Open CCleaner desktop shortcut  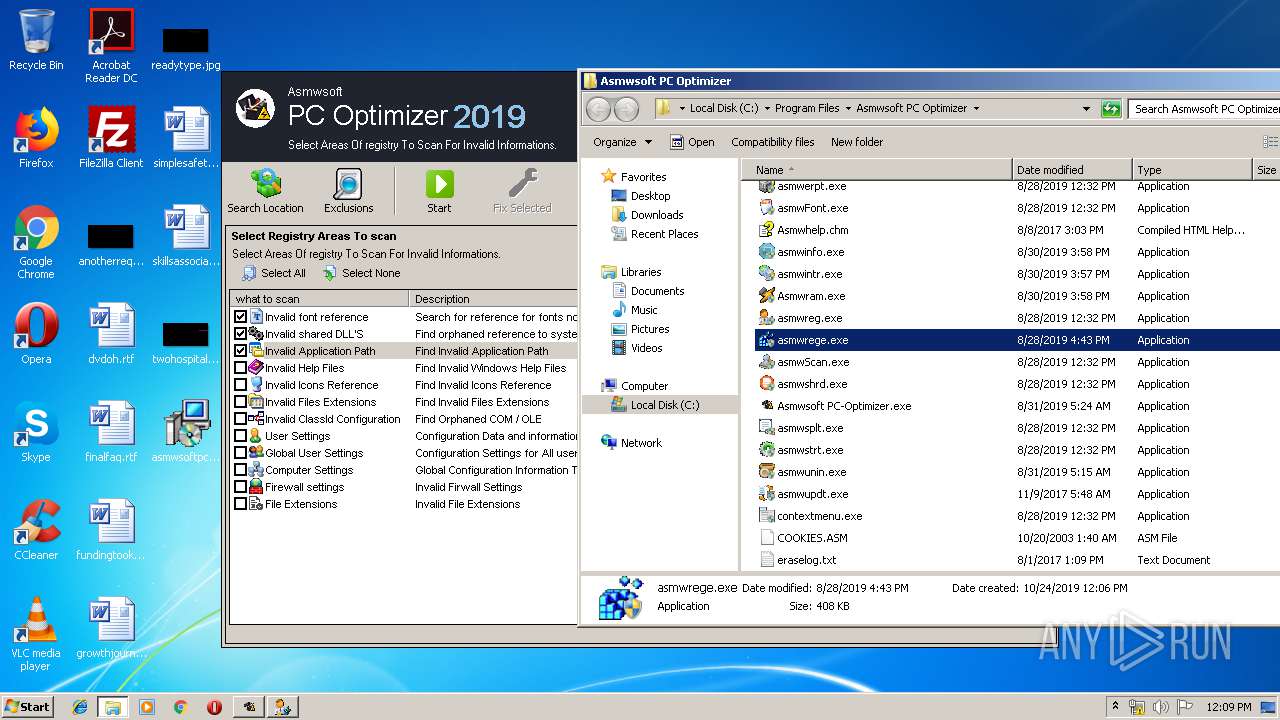point(36,530)
